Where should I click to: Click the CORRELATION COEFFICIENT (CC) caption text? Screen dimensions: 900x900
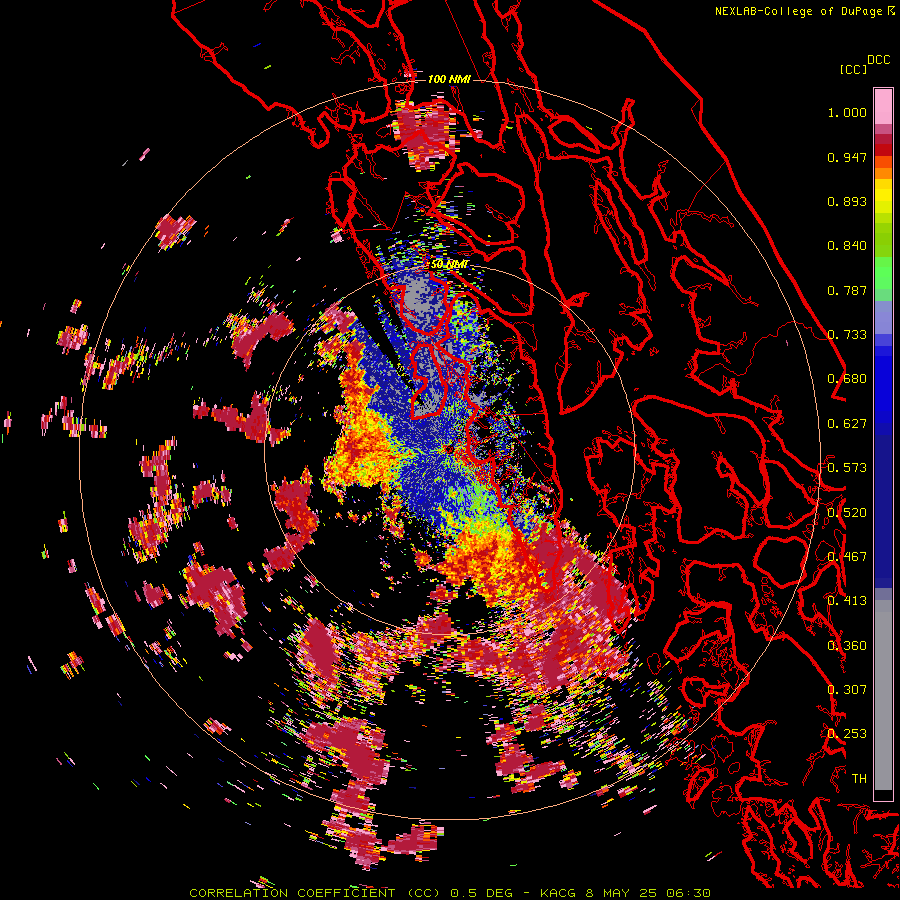pos(315,893)
